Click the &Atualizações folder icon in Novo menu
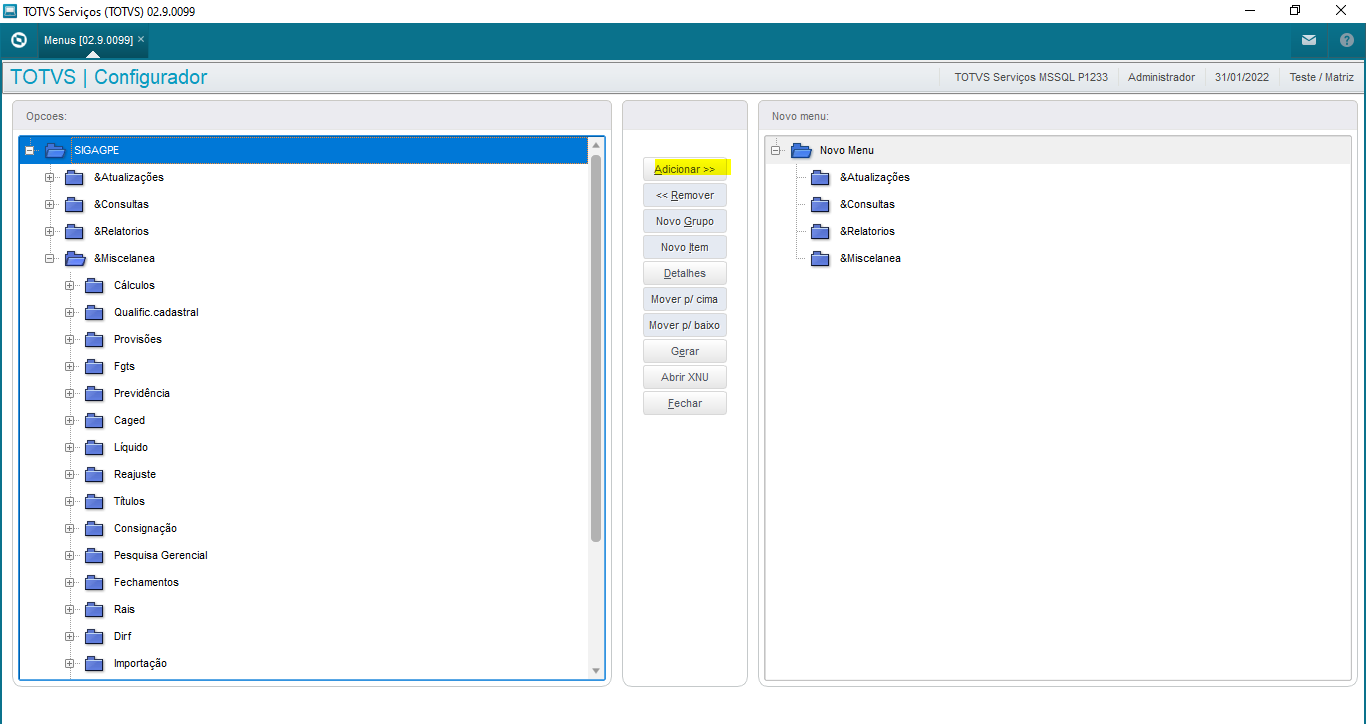This screenshot has height=724, width=1366. pyautogui.click(x=821, y=177)
